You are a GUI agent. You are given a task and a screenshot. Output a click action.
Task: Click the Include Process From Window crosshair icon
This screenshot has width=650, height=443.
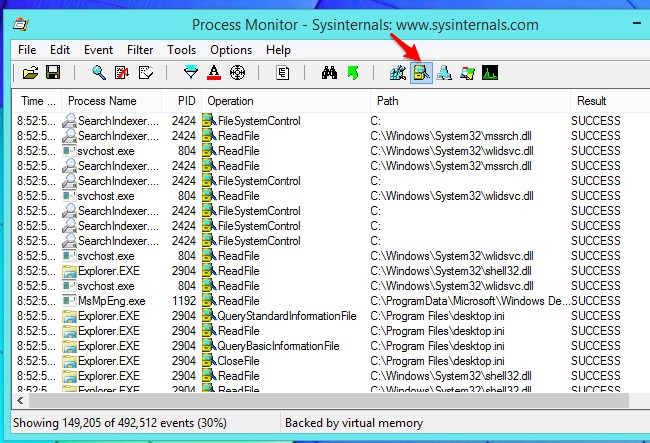pos(238,73)
